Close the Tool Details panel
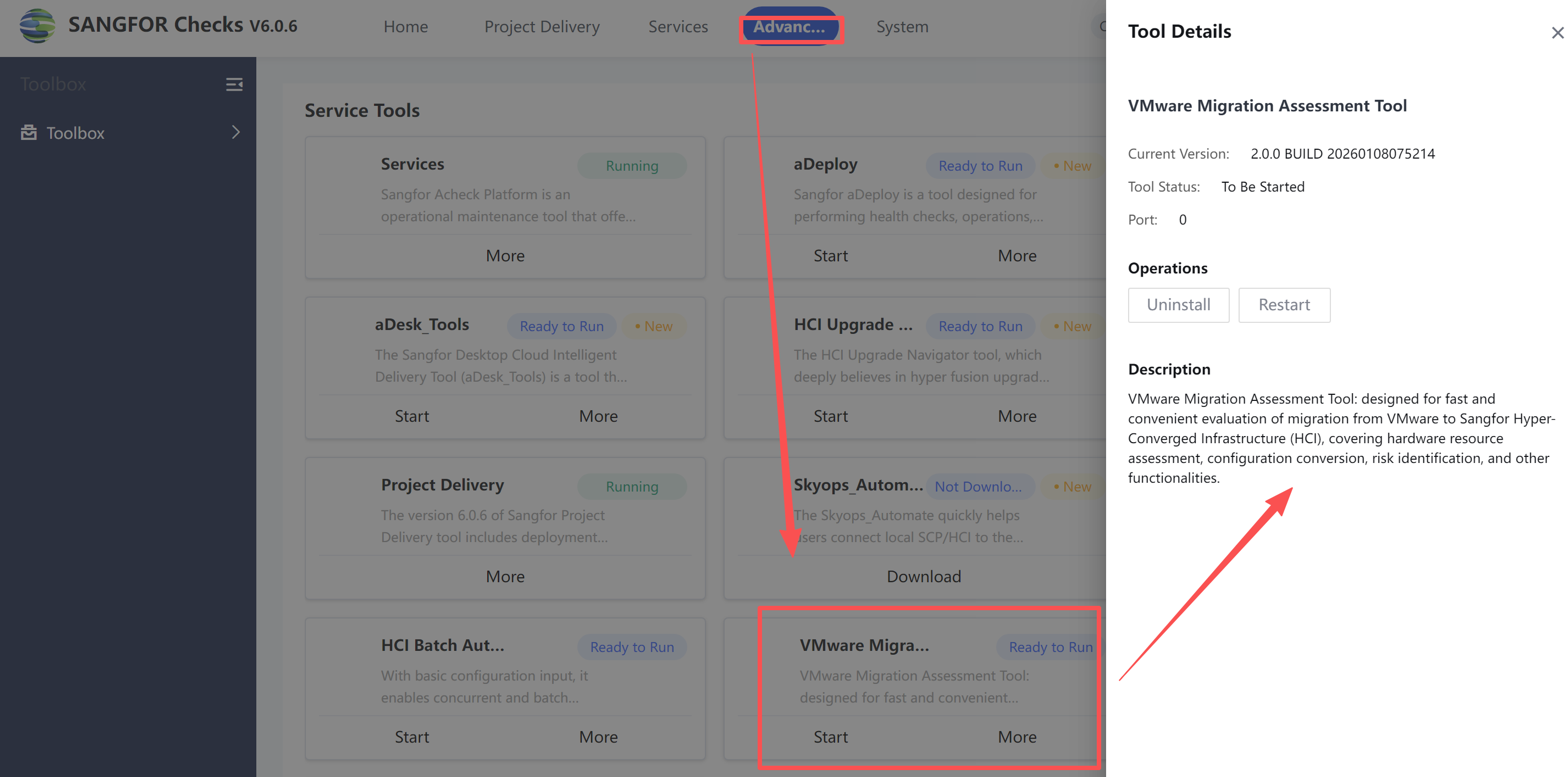1566x777 pixels. tap(1556, 33)
